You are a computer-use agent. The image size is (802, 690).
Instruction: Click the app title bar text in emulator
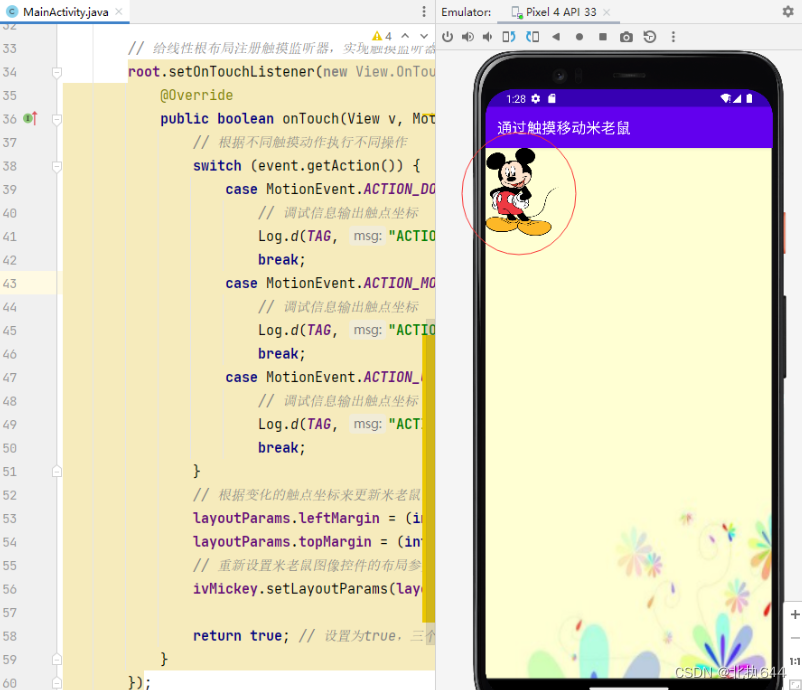coord(563,127)
